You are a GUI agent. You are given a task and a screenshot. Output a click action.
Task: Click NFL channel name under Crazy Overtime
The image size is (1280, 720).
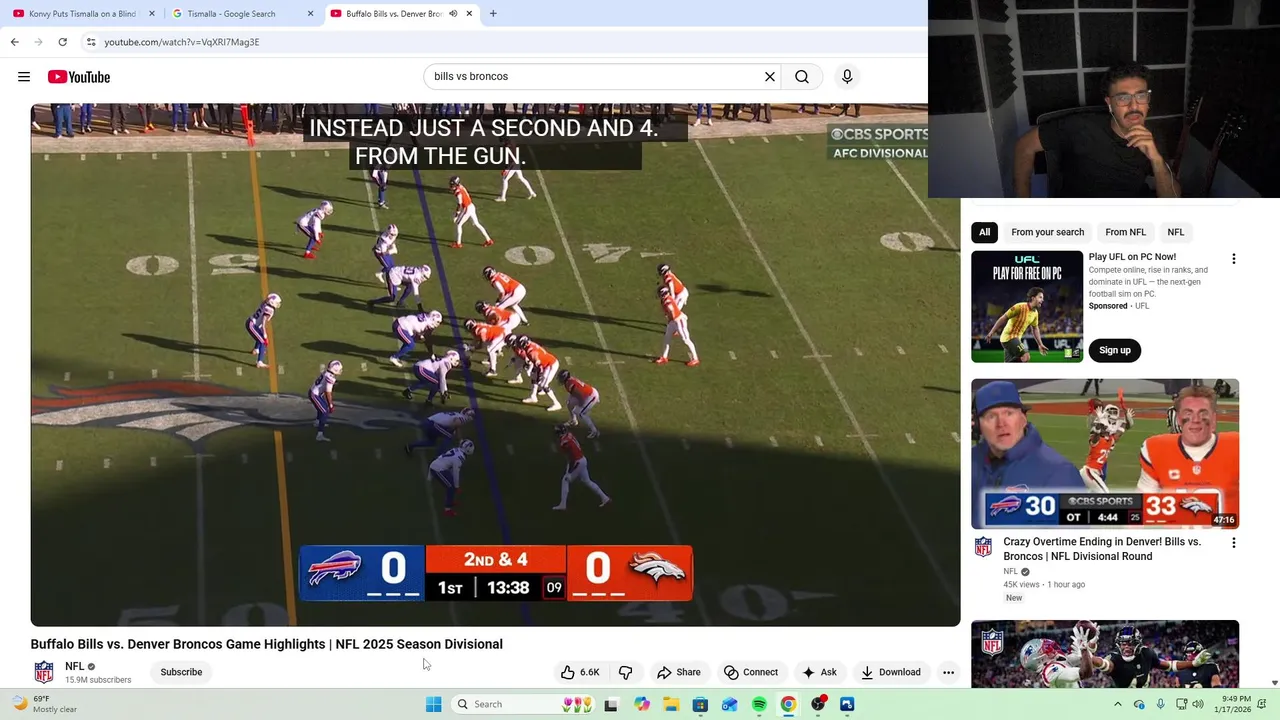tap(1010, 572)
